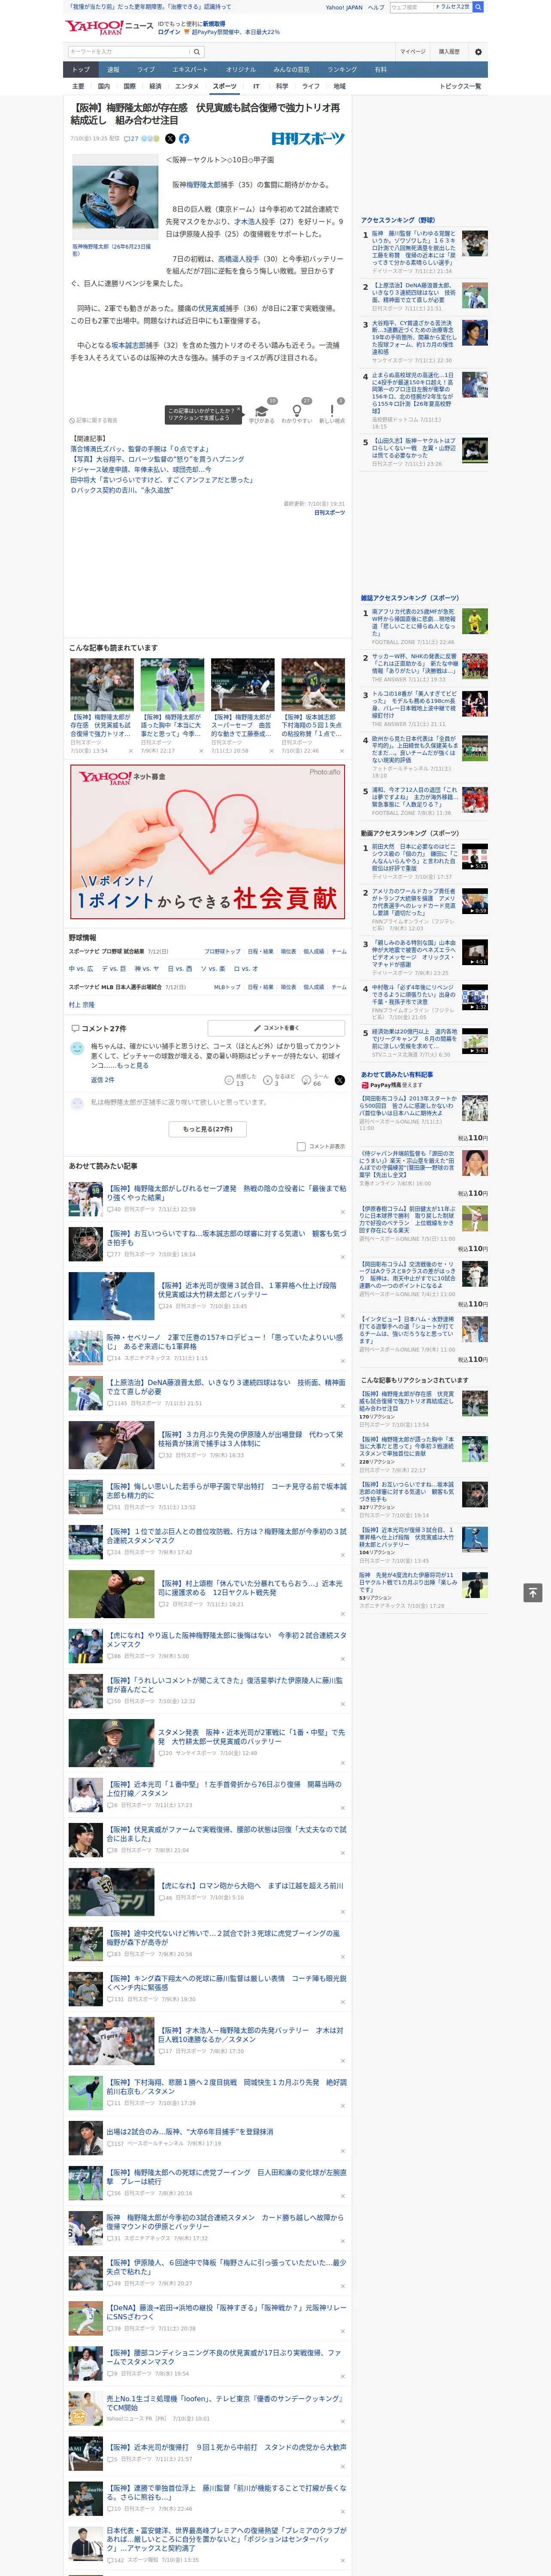Share first comment on X
551x2576 pixels.
(340, 1080)
